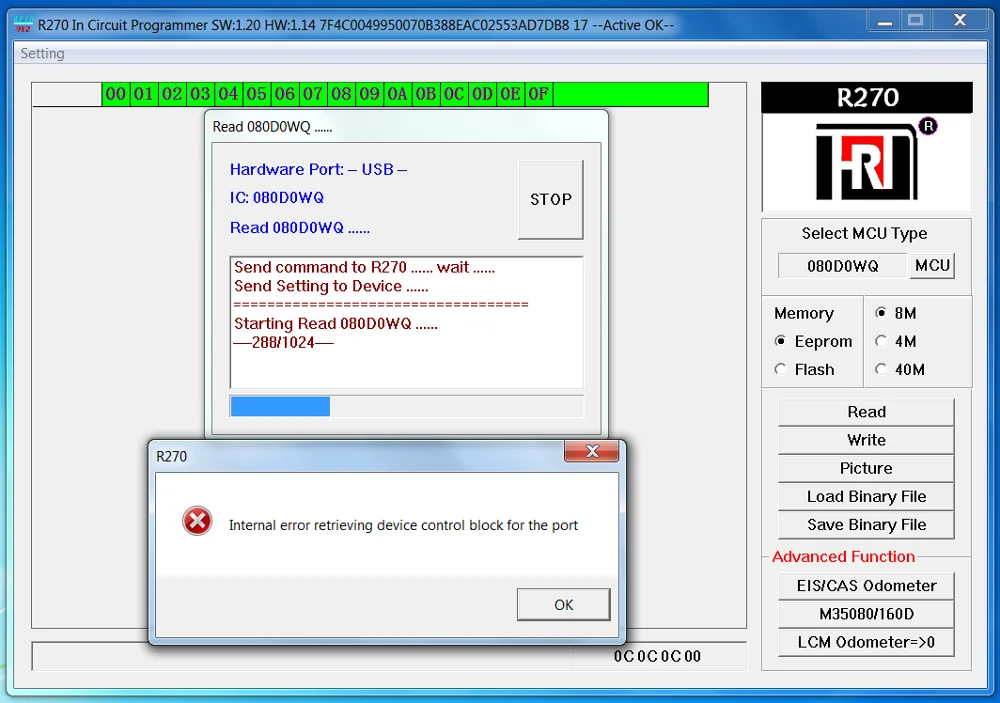
Task: Click the red error icon in dialog
Action: pos(198,521)
